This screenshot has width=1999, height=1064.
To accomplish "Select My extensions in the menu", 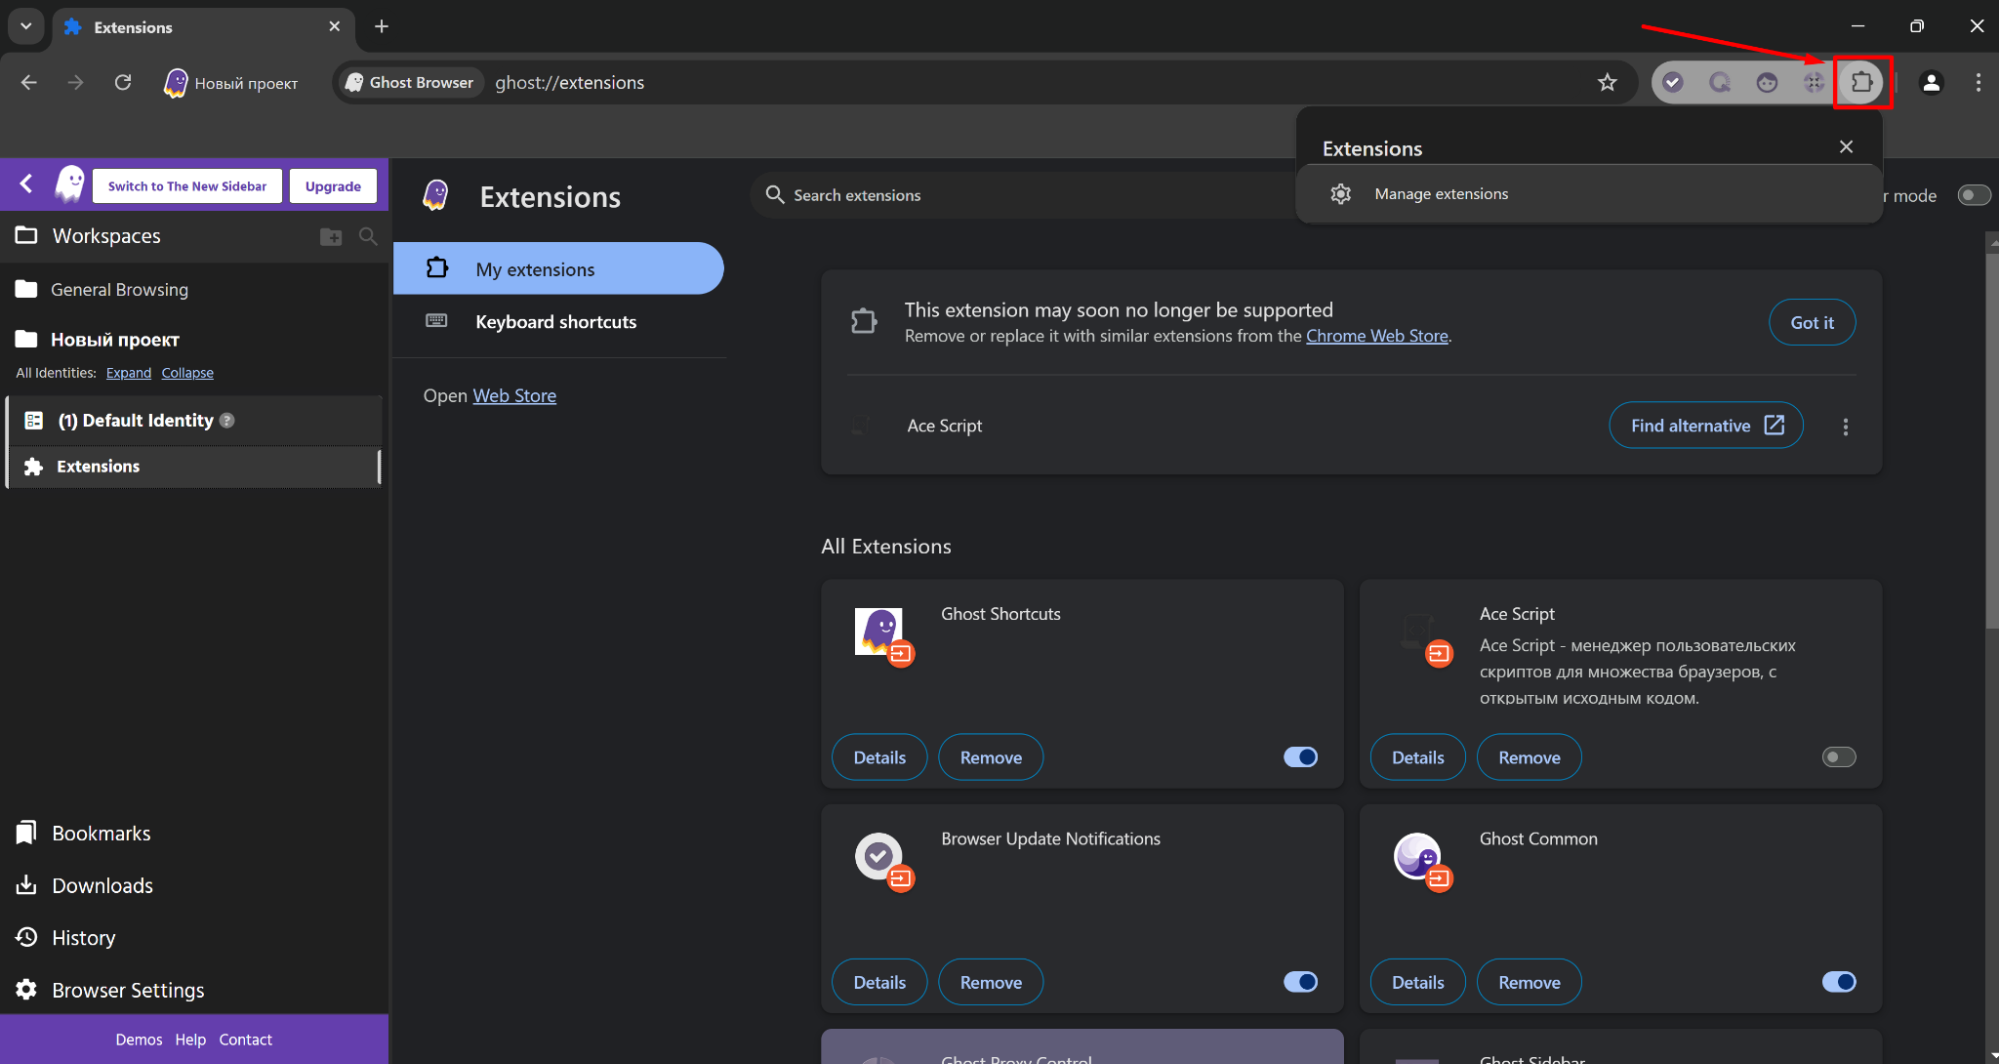I will tap(558, 268).
